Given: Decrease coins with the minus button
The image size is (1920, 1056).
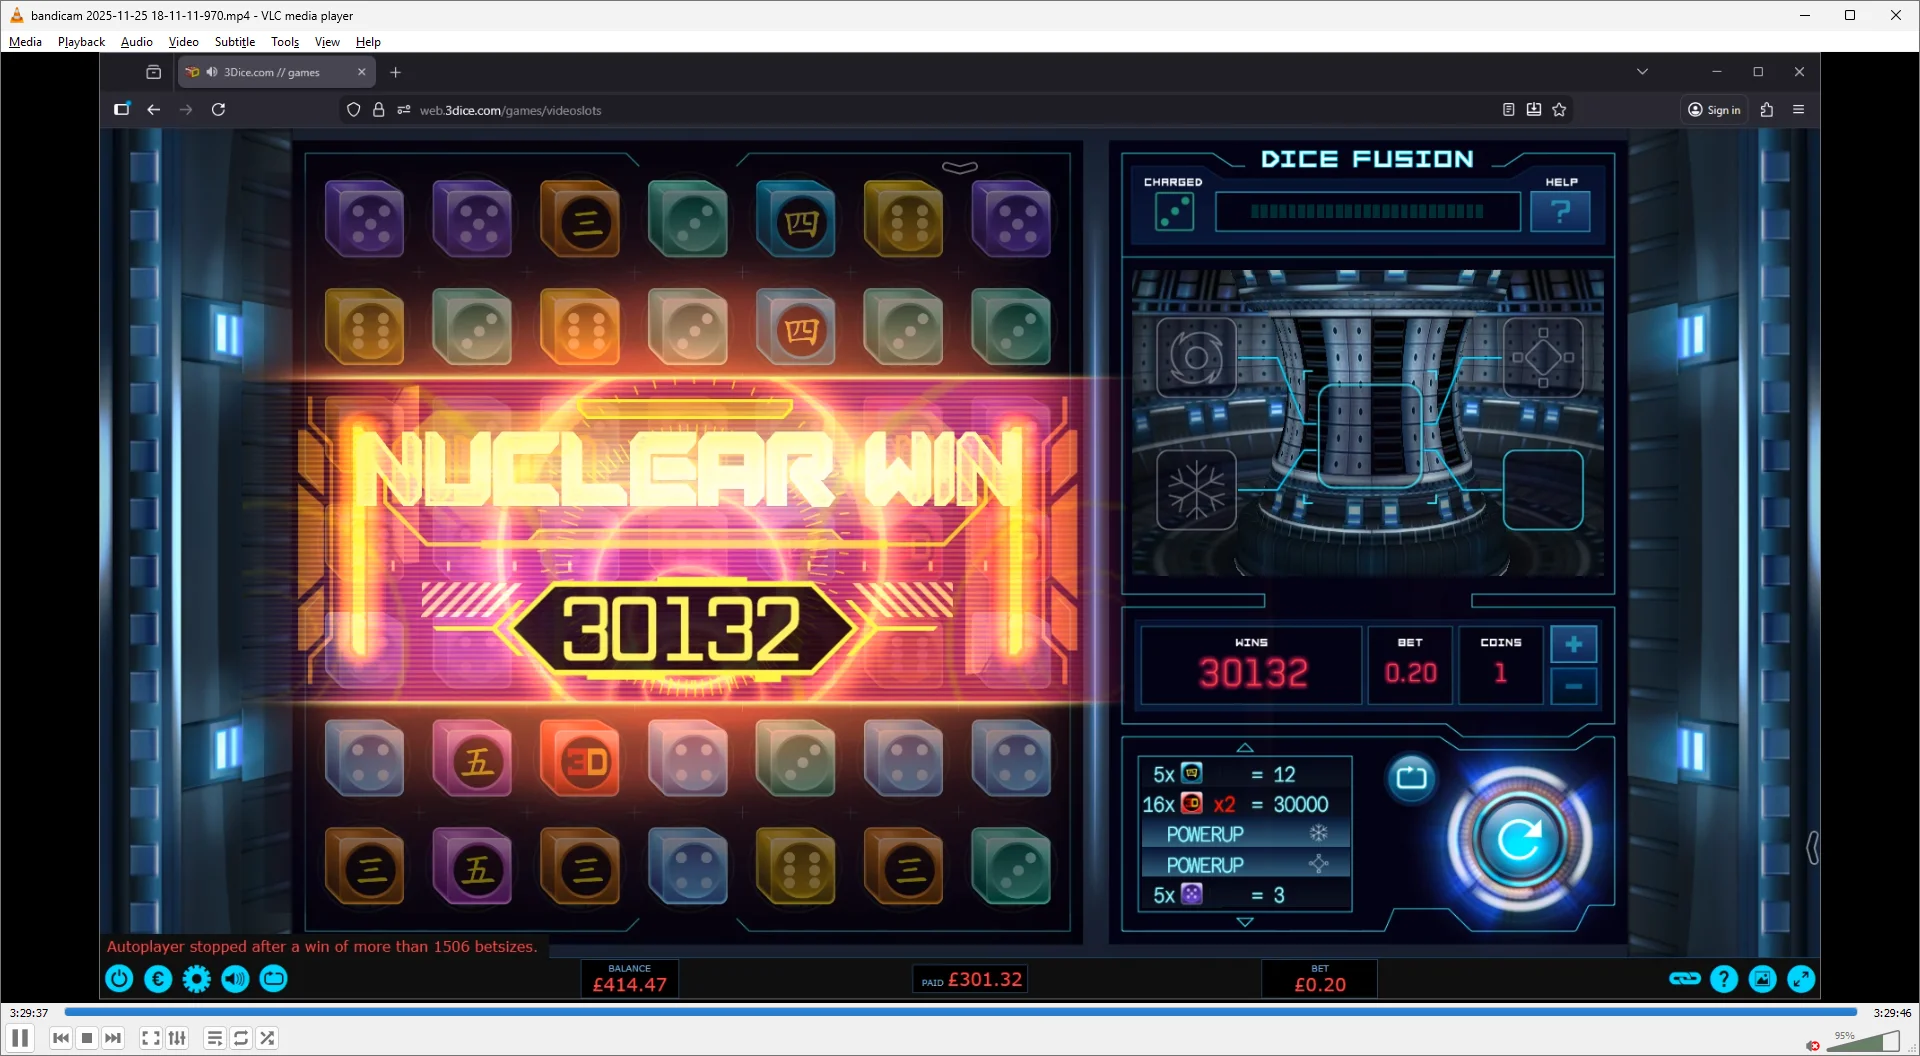Looking at the screenshot, I should [1573, 686].
